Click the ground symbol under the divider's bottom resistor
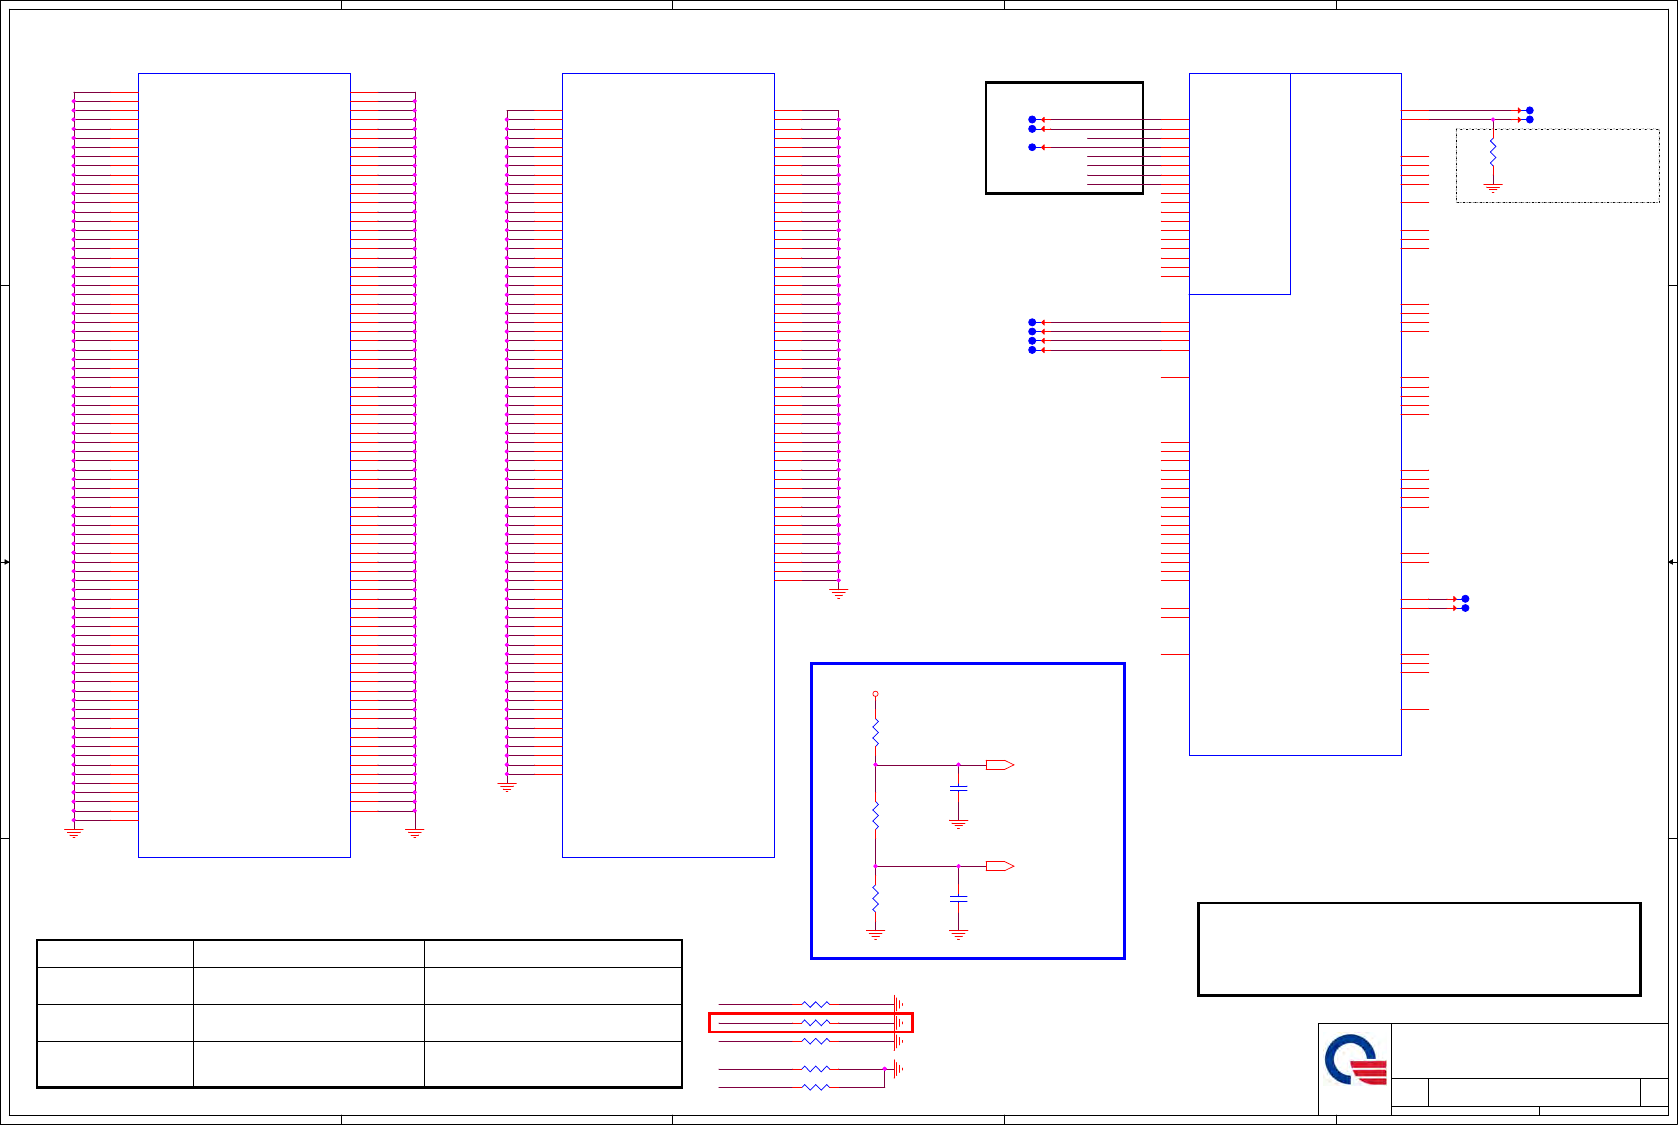Screen dimensions: 1678x1125 tap(875, 935)
